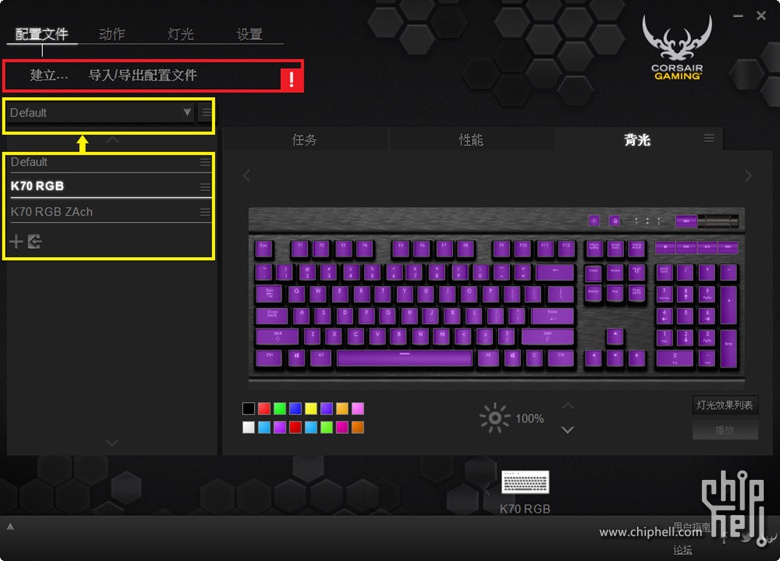The width and height of the screenshot is (780, 561).
Task: Pick the yellow color swatch
Action: [311, 409]
